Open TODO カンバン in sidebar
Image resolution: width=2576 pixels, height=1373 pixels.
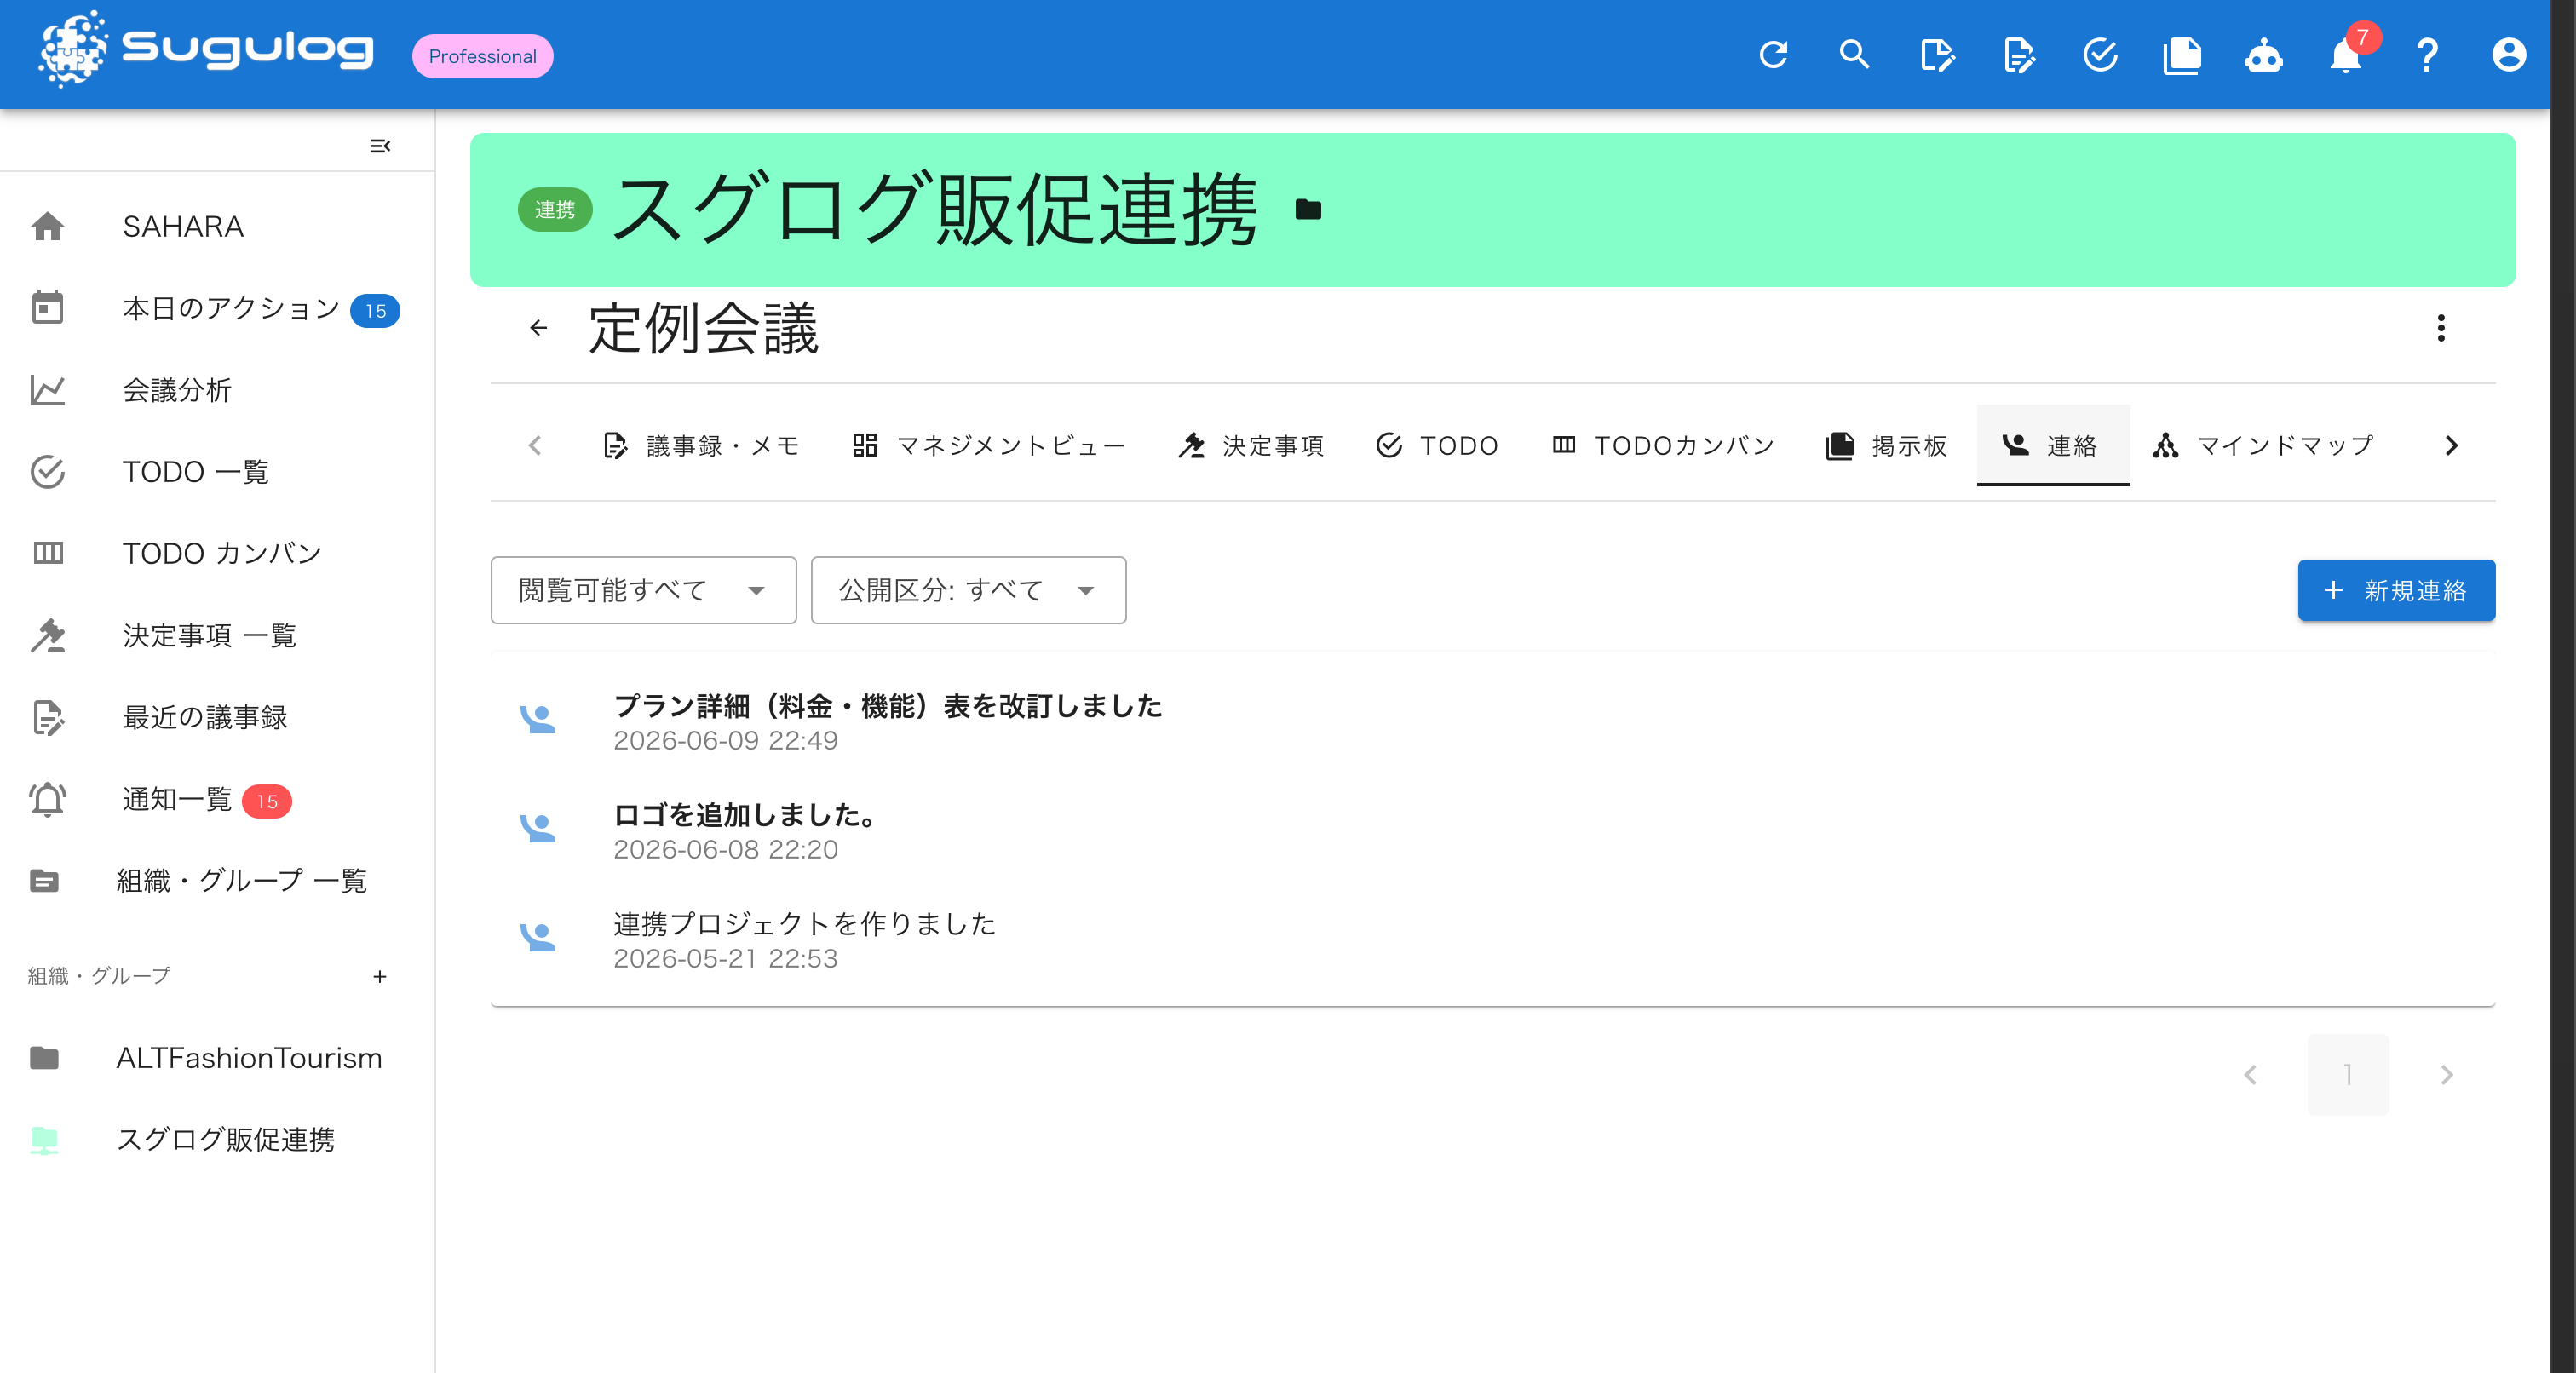click(217, 553)
